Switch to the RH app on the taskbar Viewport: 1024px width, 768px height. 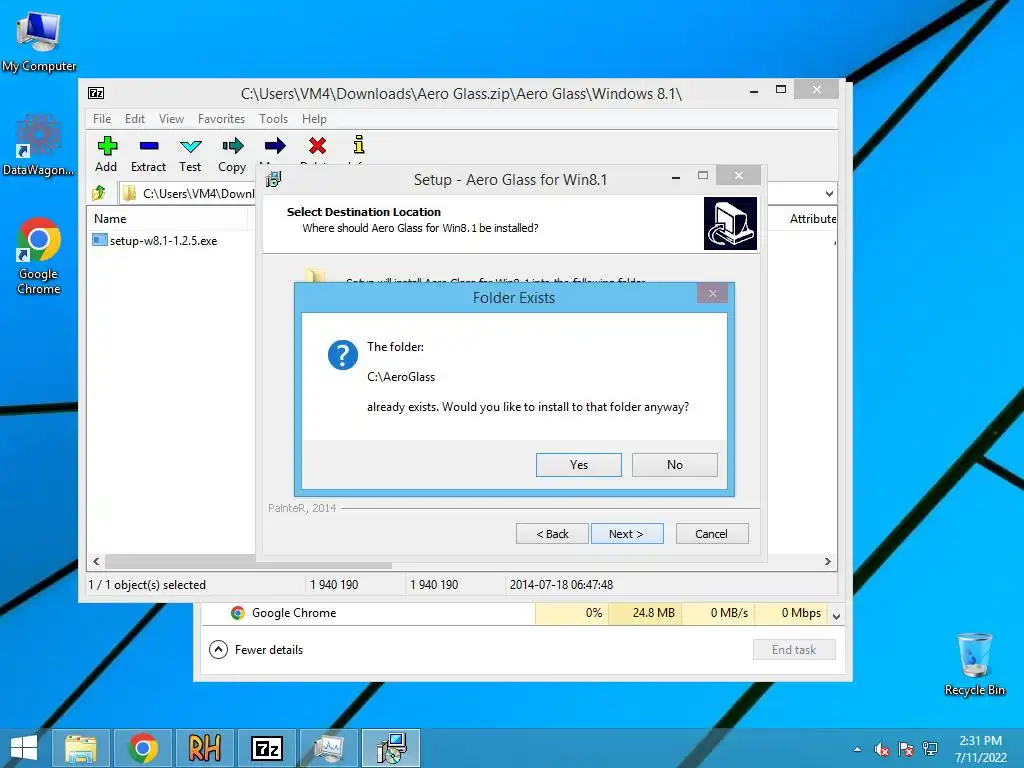click(x=204, y=748)
